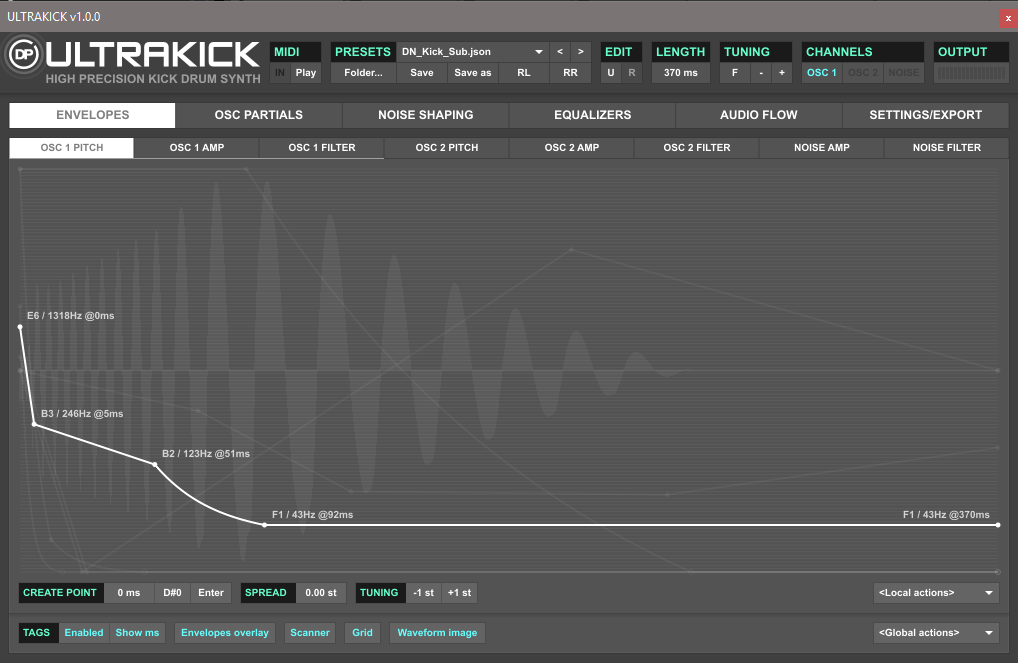Select the B2 123Hz envelope point

point(155,464)
